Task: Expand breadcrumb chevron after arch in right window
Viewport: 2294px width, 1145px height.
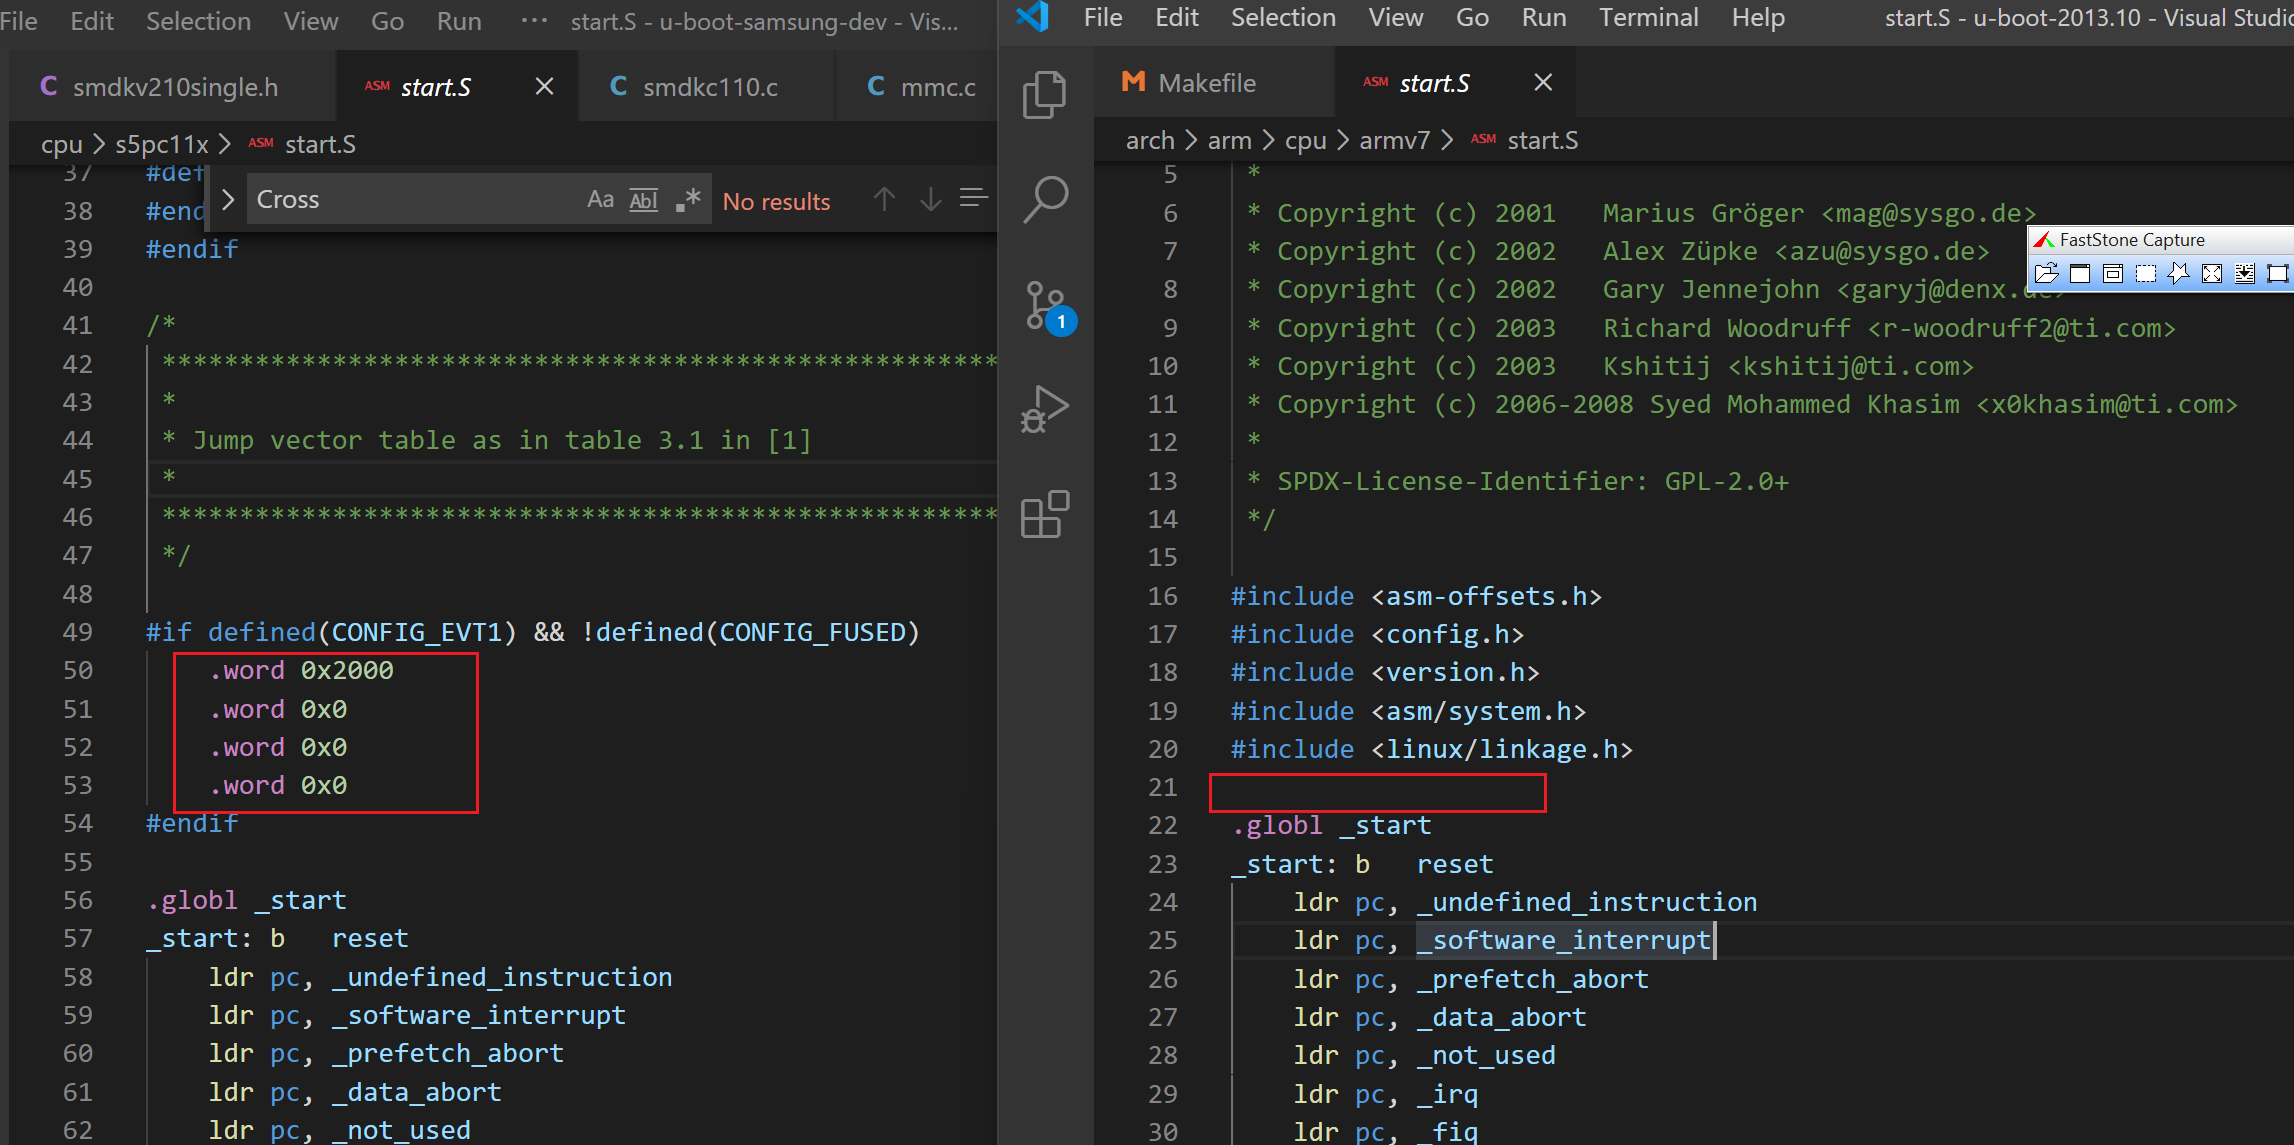Action: pos(1191,141)
